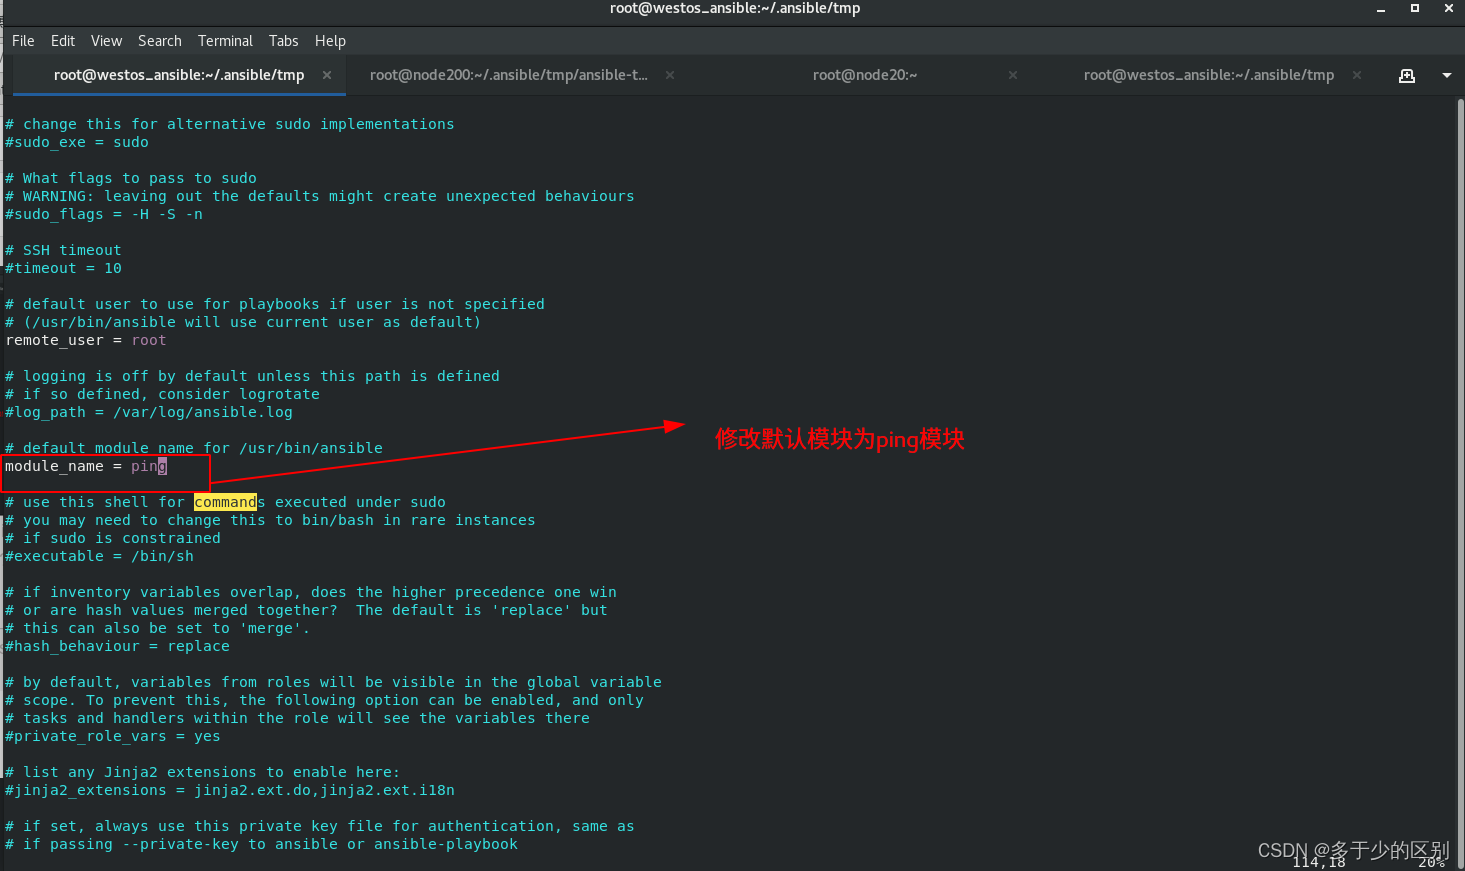Switch to root@node200 ansible tmp tab

(x=509, y=75)
